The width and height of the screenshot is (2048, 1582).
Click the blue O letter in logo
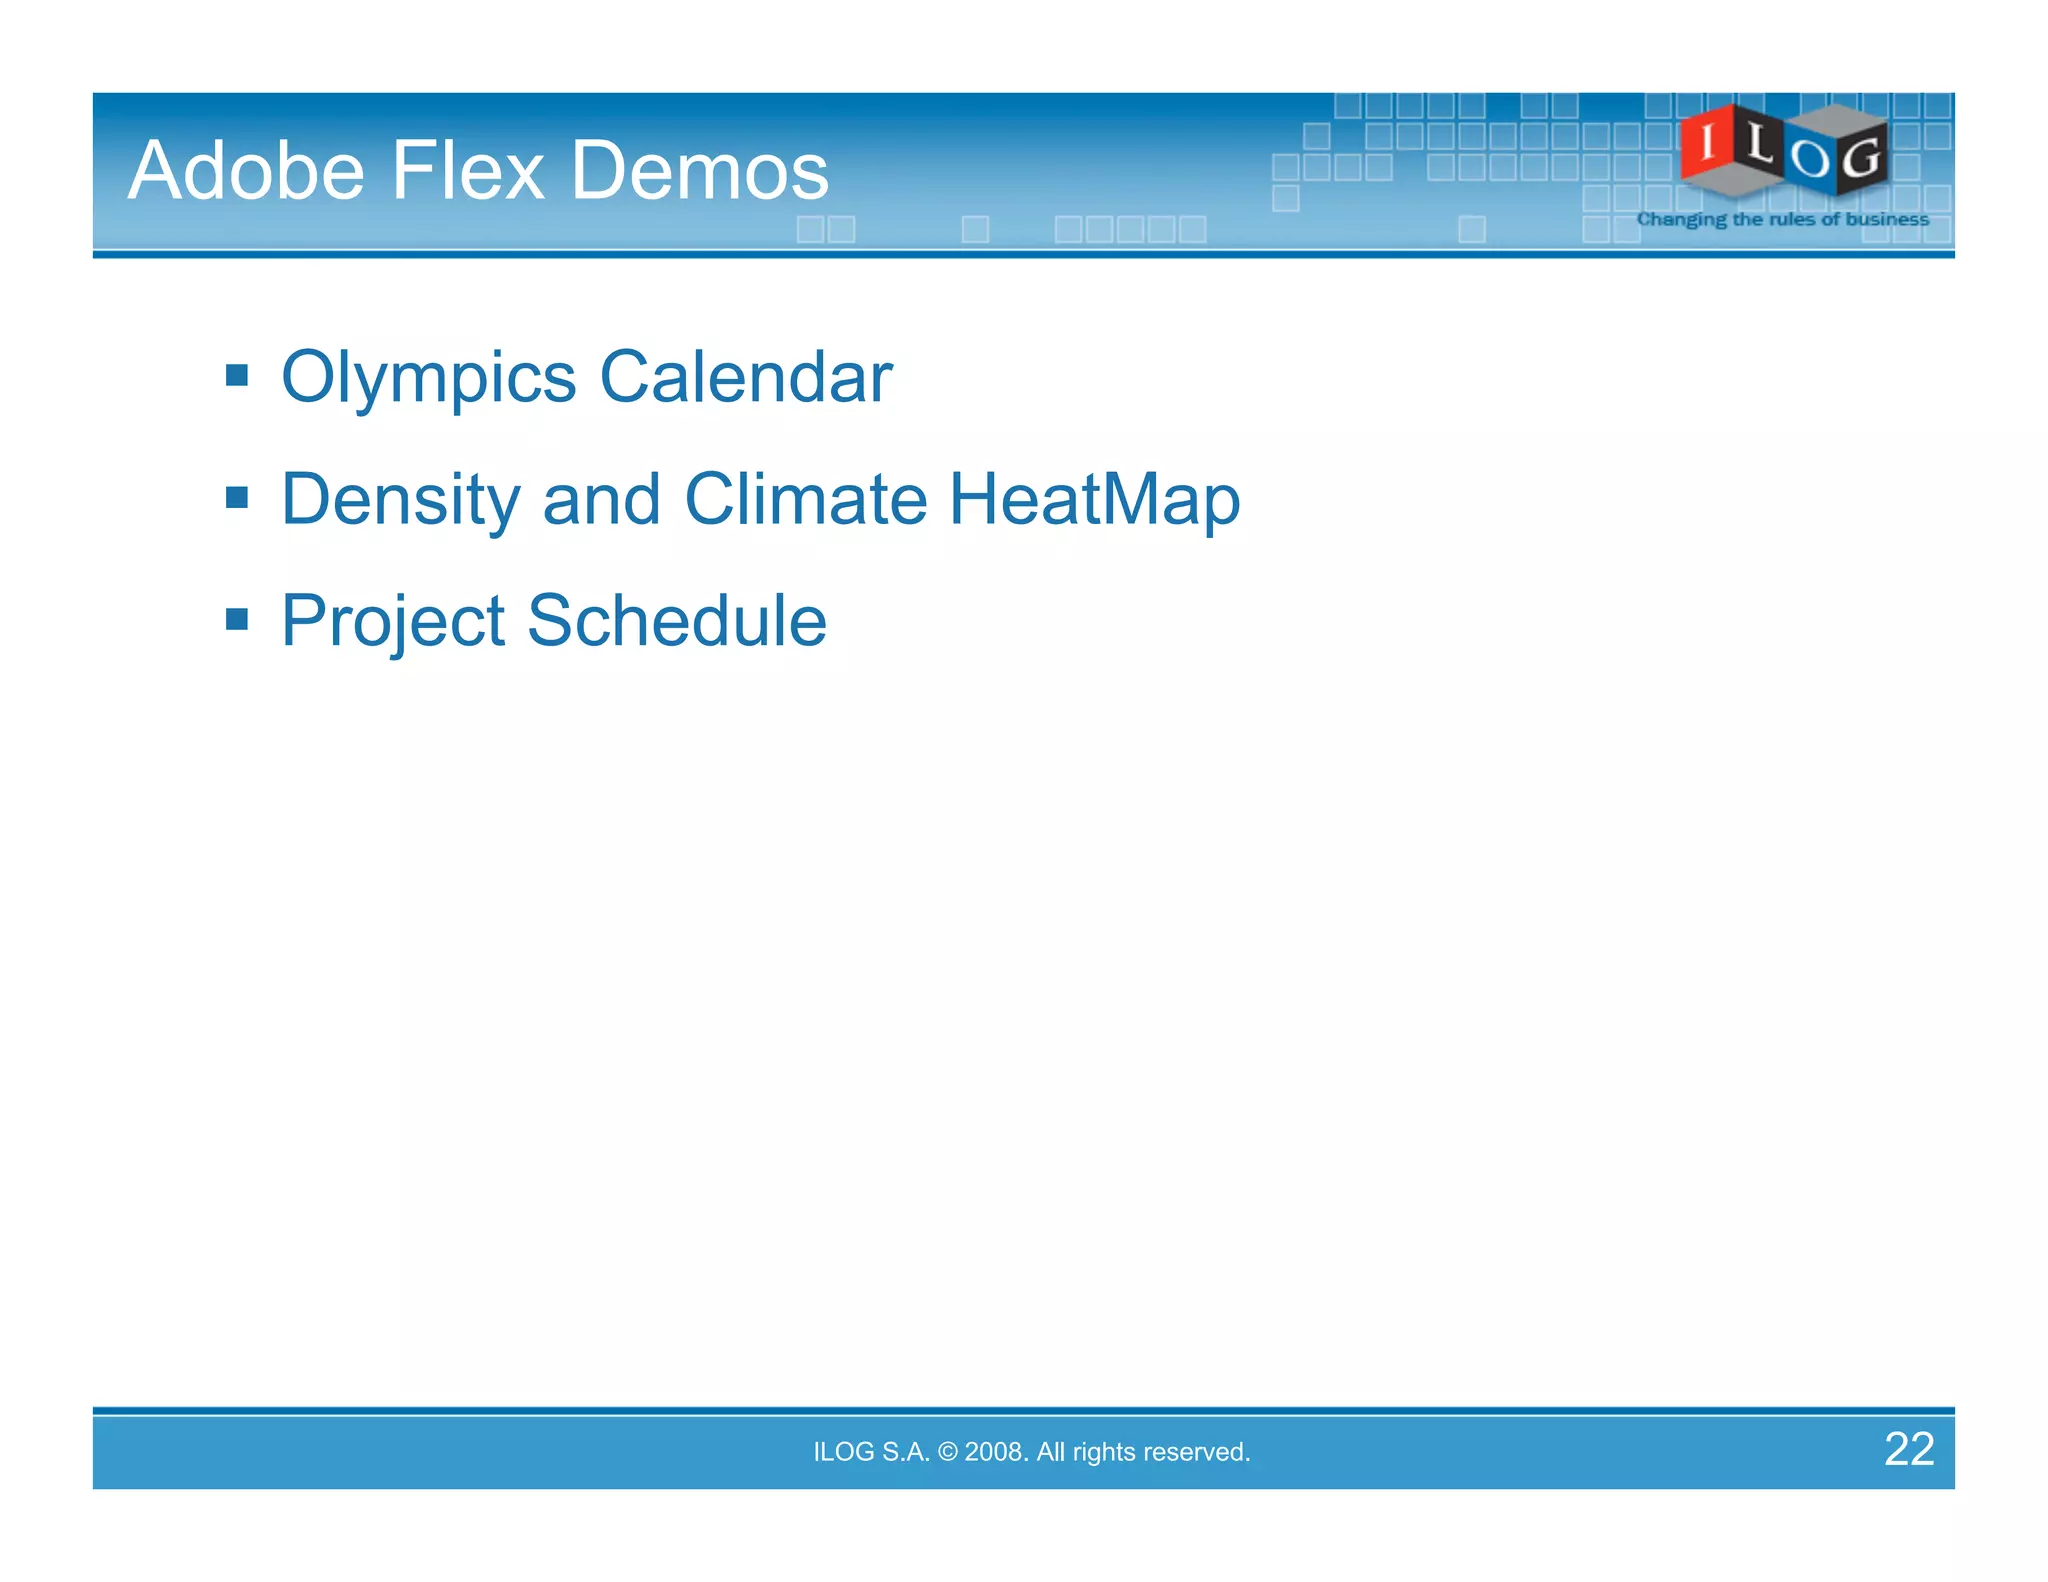tap(1810, 160)
